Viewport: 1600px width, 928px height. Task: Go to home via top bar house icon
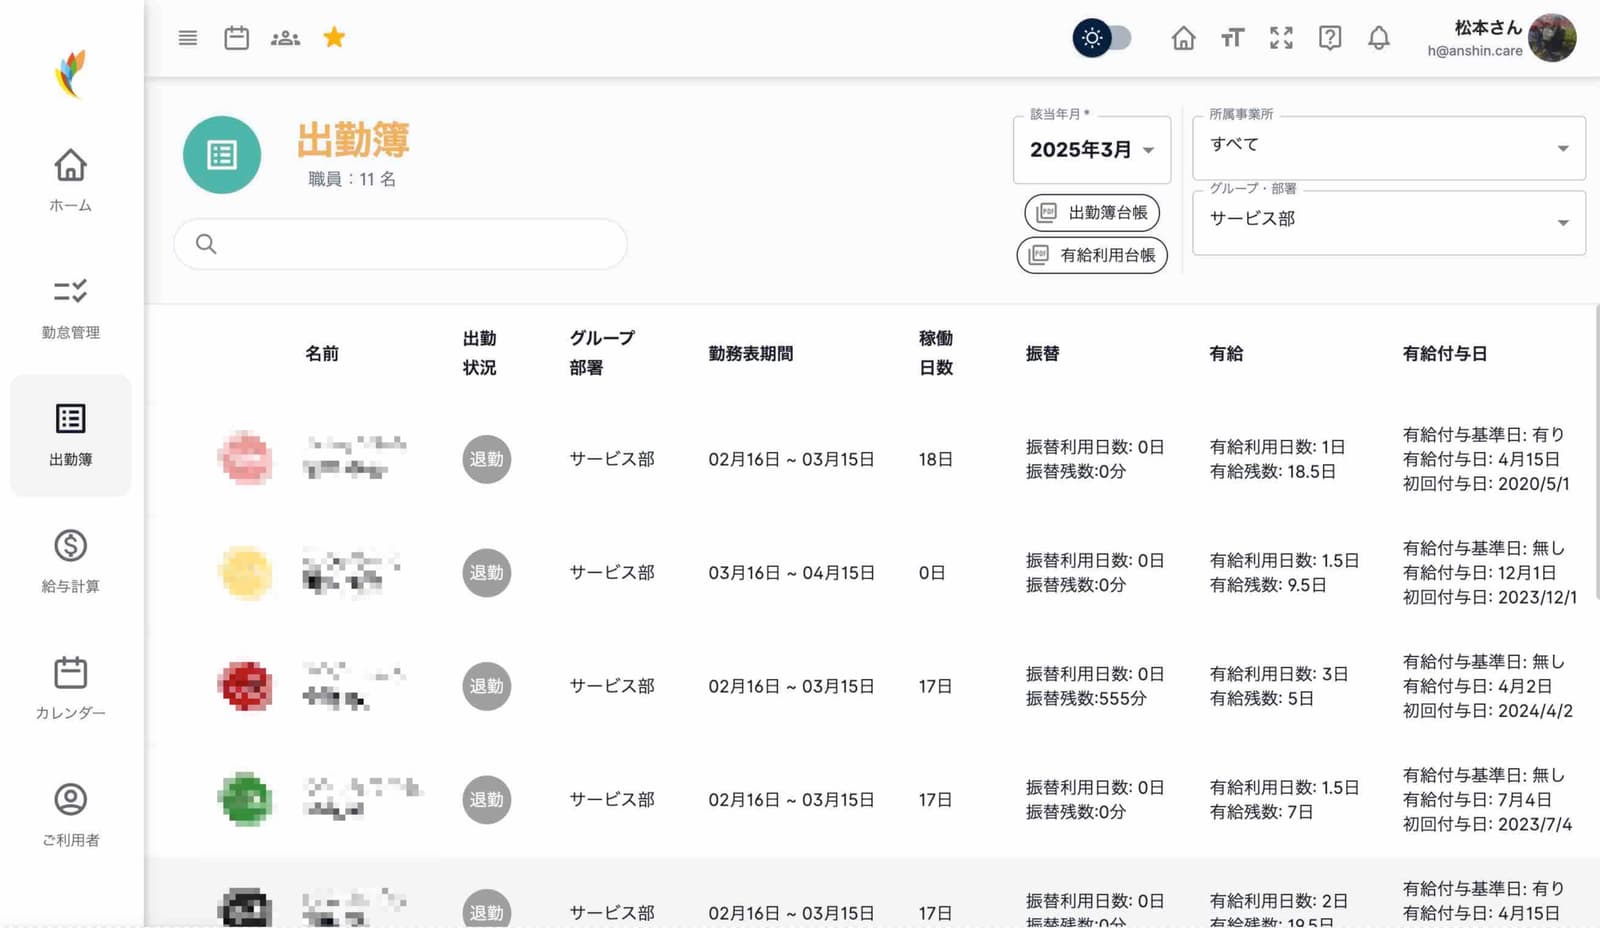[x=1183, y=38]
